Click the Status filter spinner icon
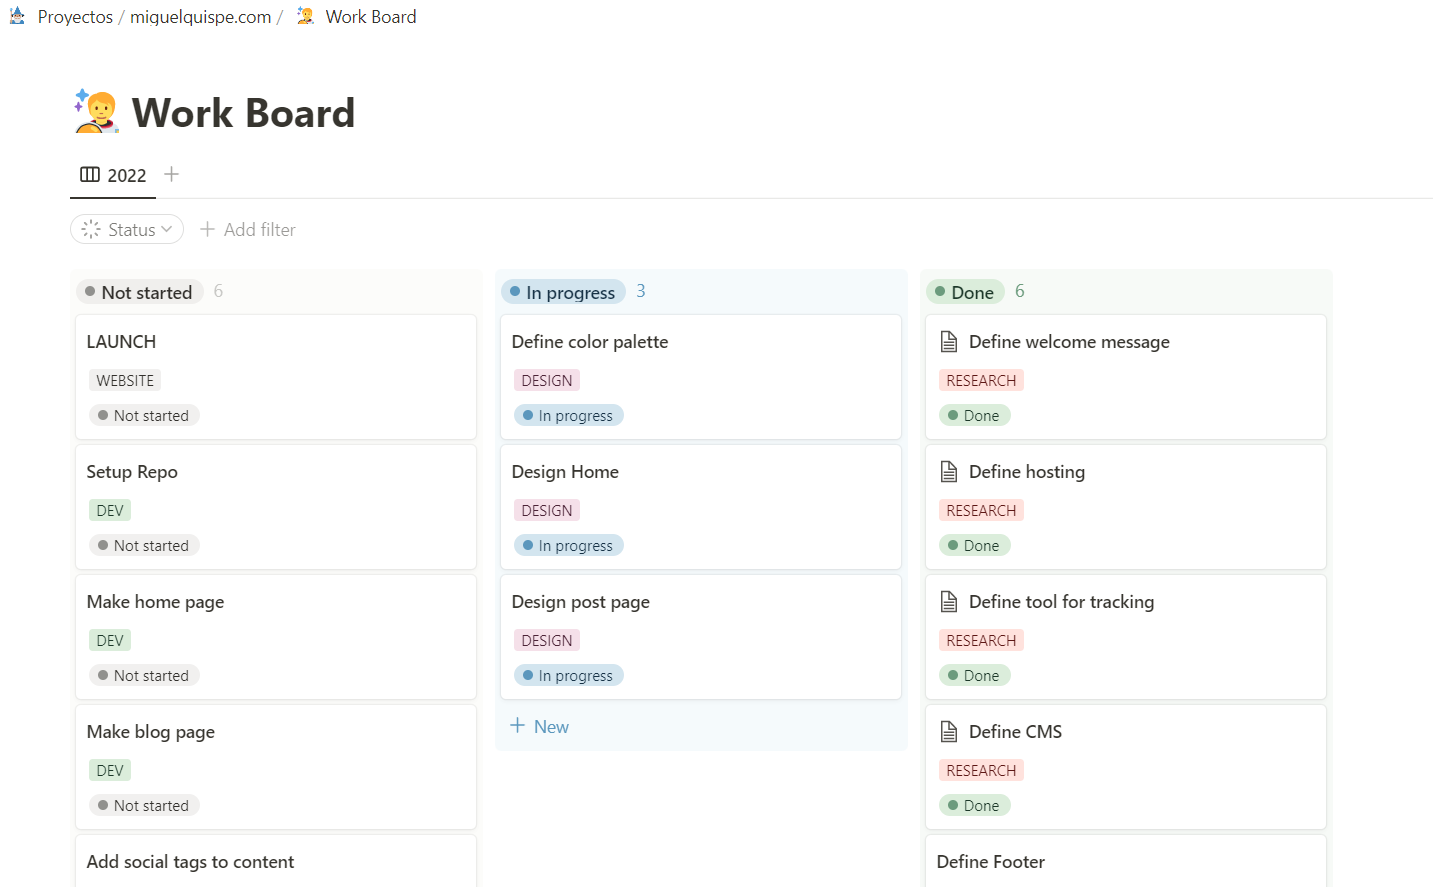The image size is (1433, 887). pyautogui.click(x=91, y=229)
